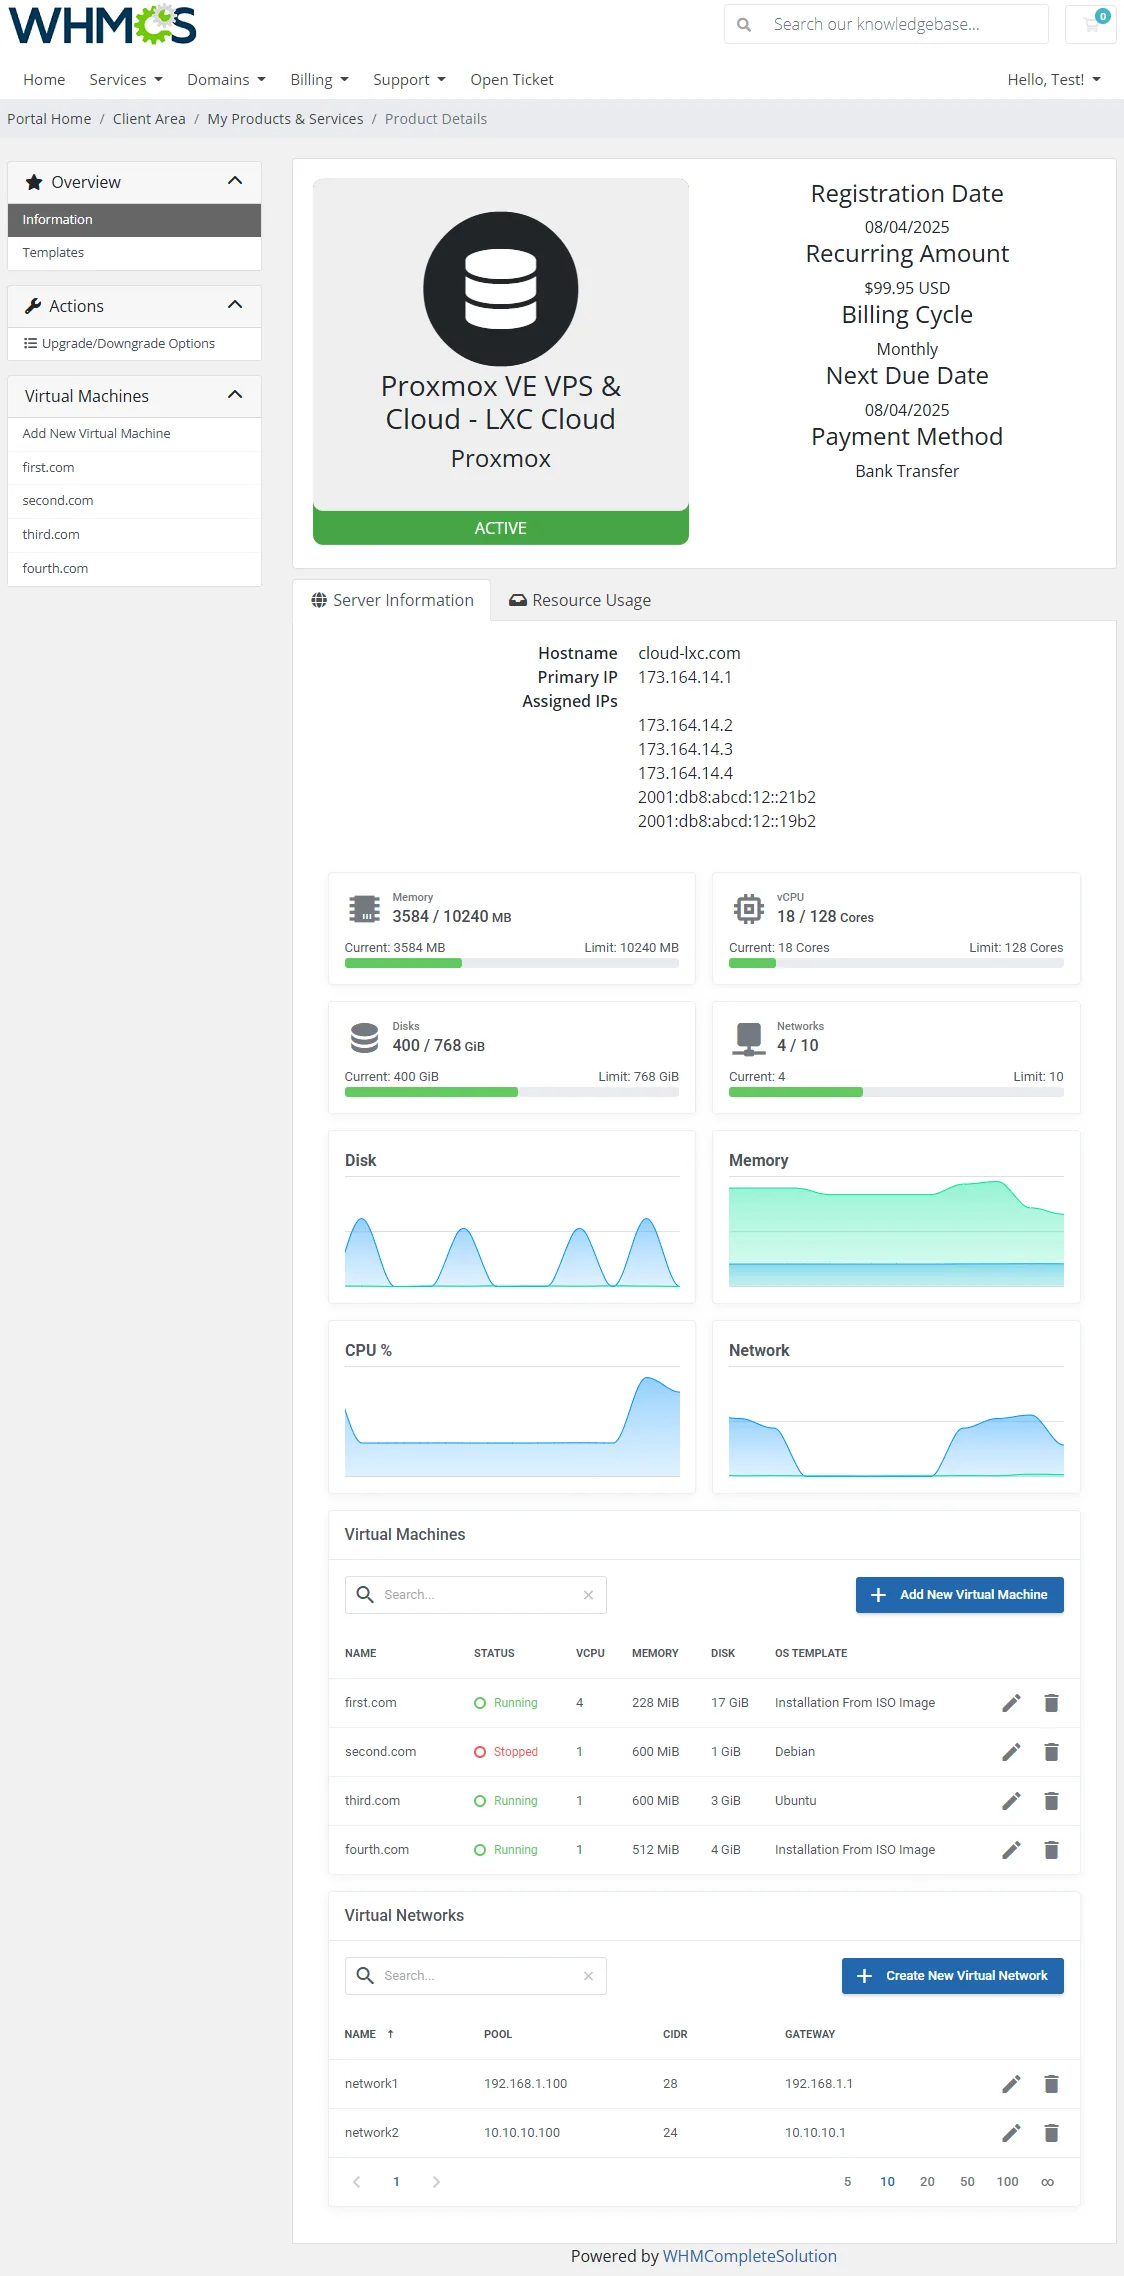The image size is (1124, 2276).
Task: Click the Networks computer icon
Action: click(x=749, y=1038)
